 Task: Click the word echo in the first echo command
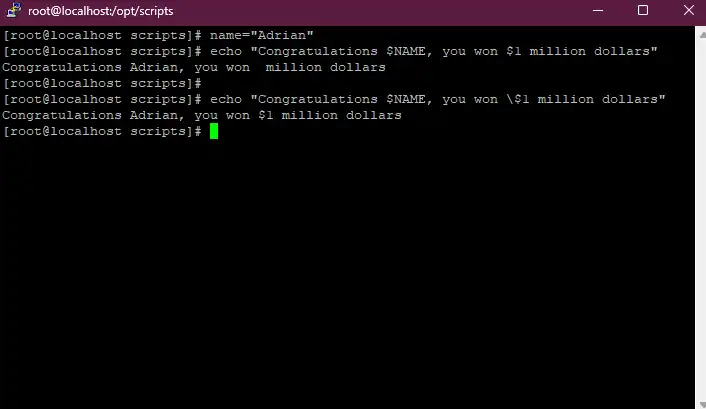pos(226,51)
